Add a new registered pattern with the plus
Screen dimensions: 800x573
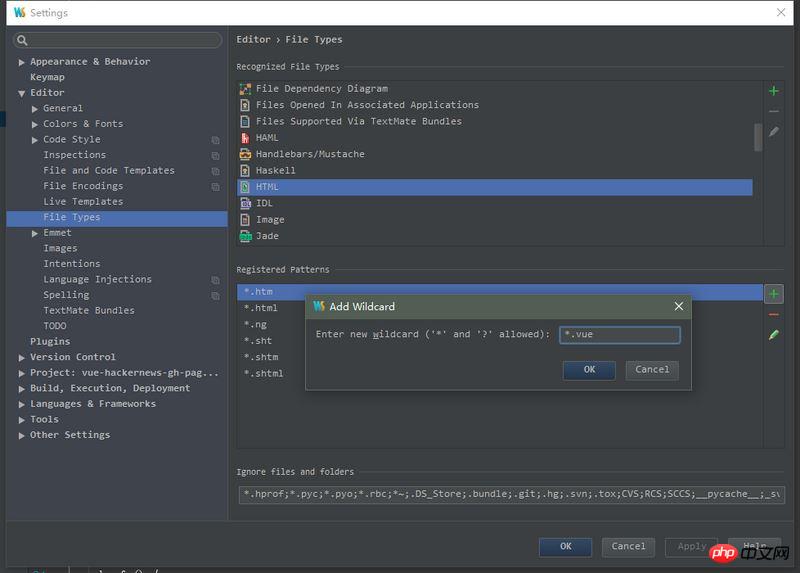click(x=773, y=294)
